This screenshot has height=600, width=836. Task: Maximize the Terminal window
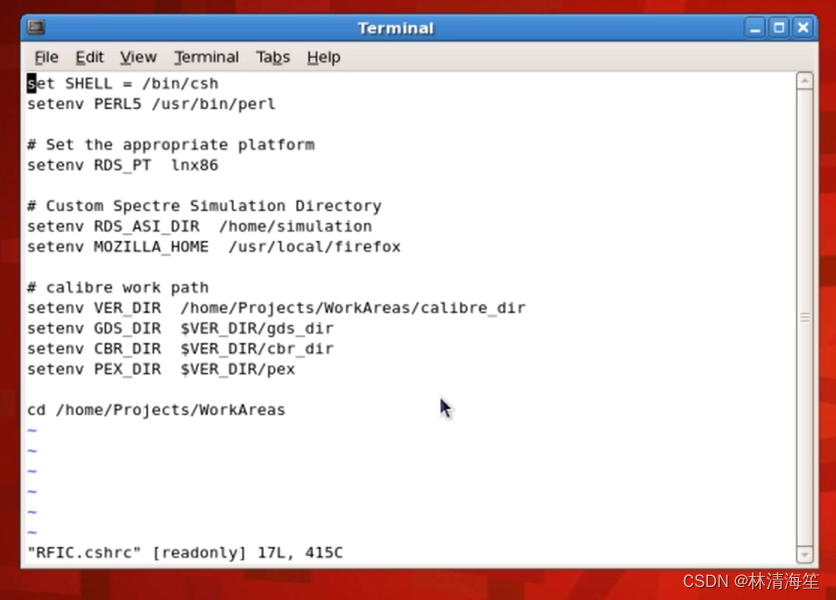[778, 28]
